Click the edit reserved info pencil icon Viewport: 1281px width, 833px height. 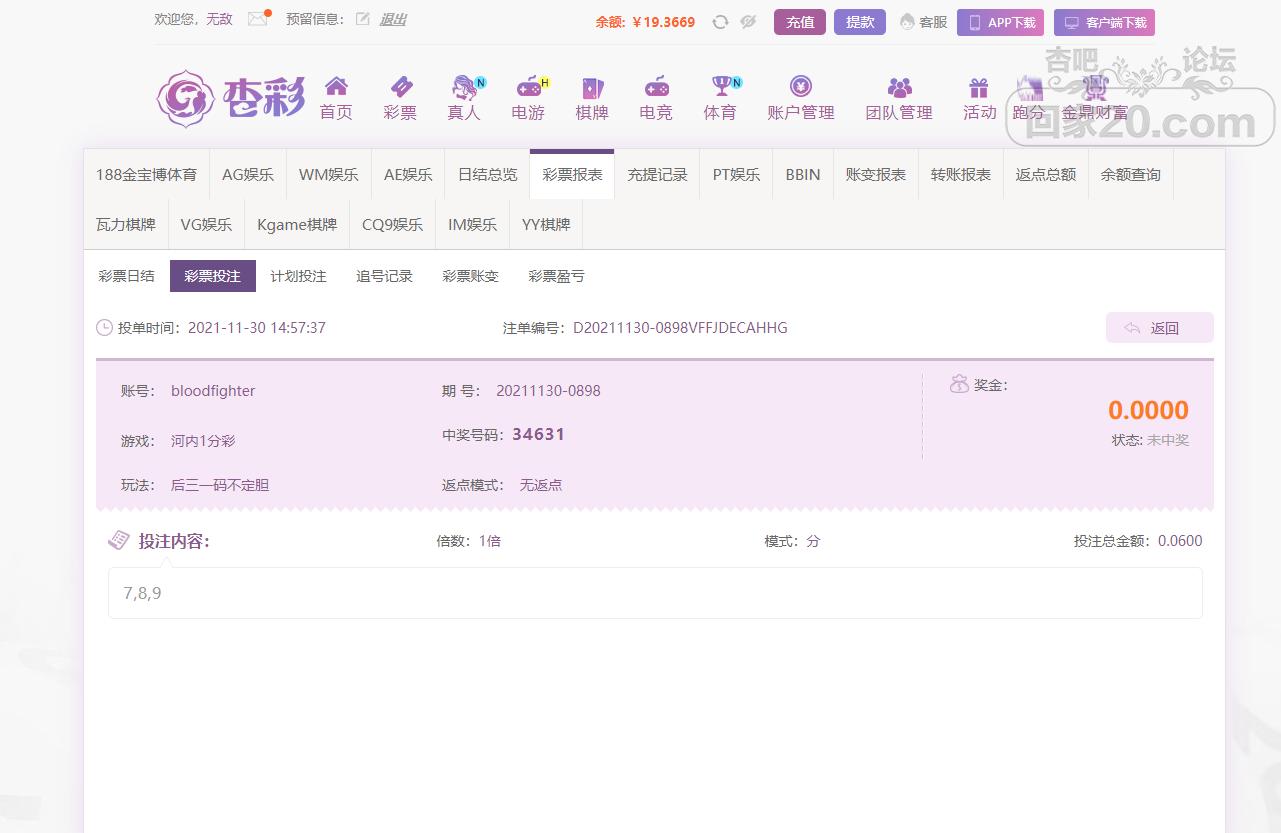point(362,19)
